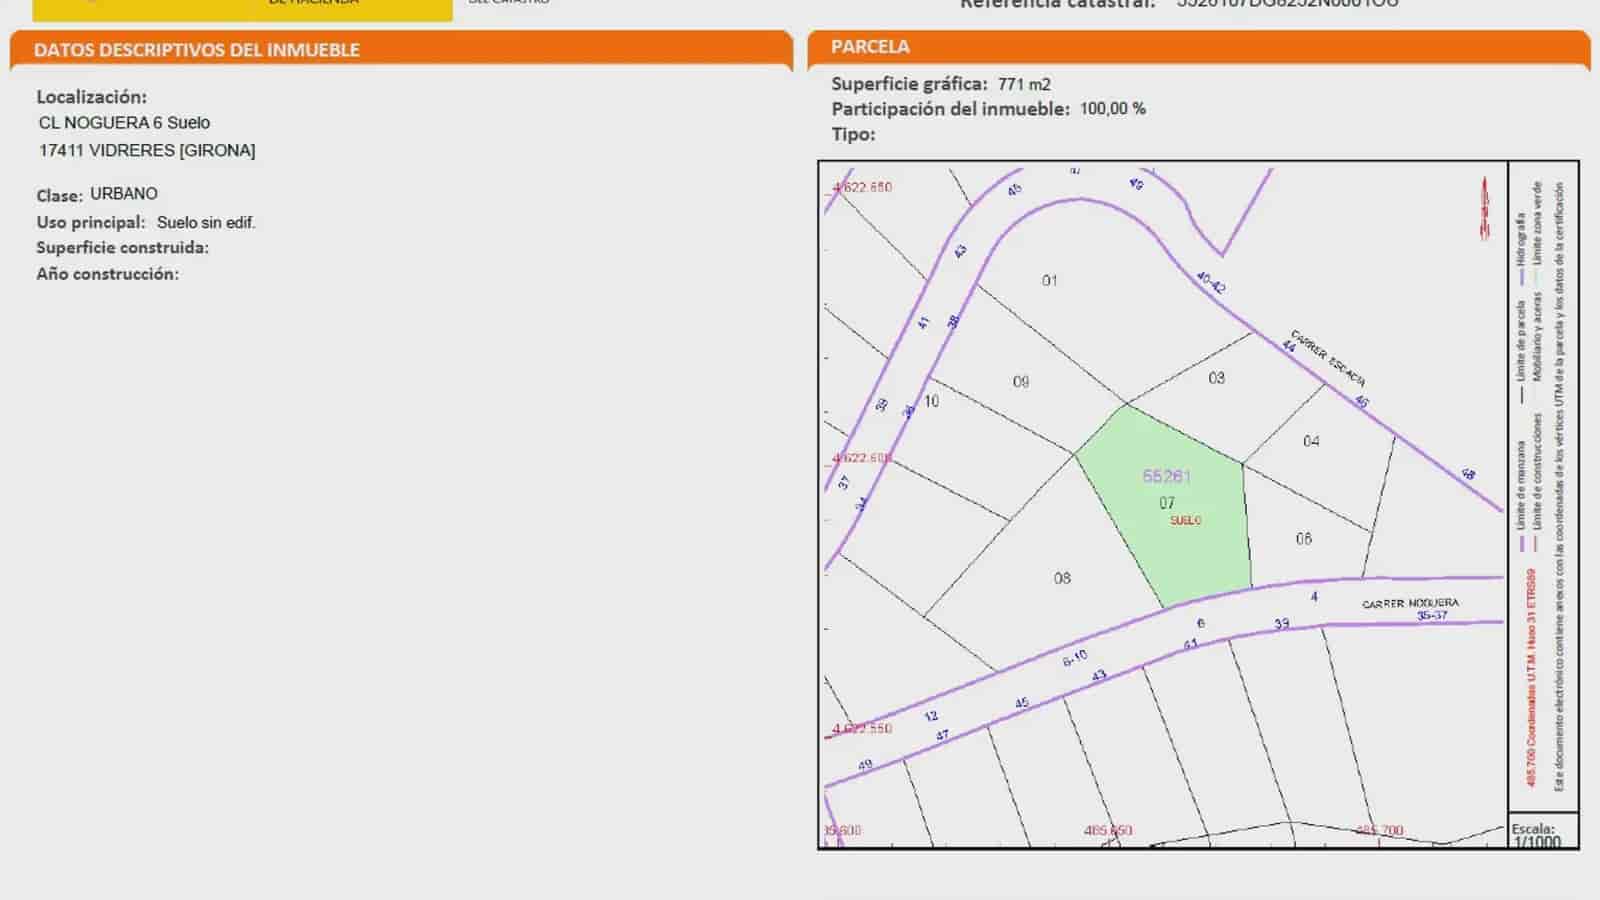Image resolution: width=1600 pixels, height=900 pixels.
Task: Click the CL NOGUERA 6 Suelo address
Action: [x=125, y=124]
